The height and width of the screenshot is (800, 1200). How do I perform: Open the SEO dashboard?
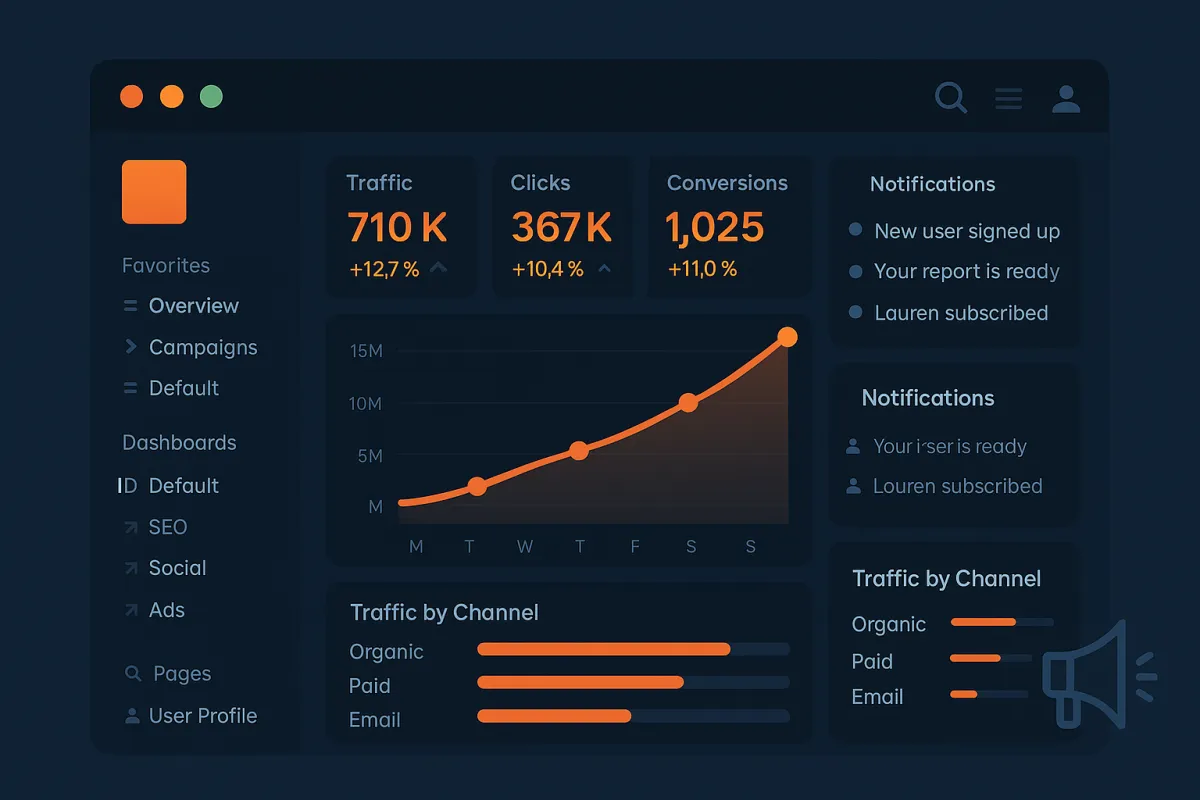(x=168, y=527)
